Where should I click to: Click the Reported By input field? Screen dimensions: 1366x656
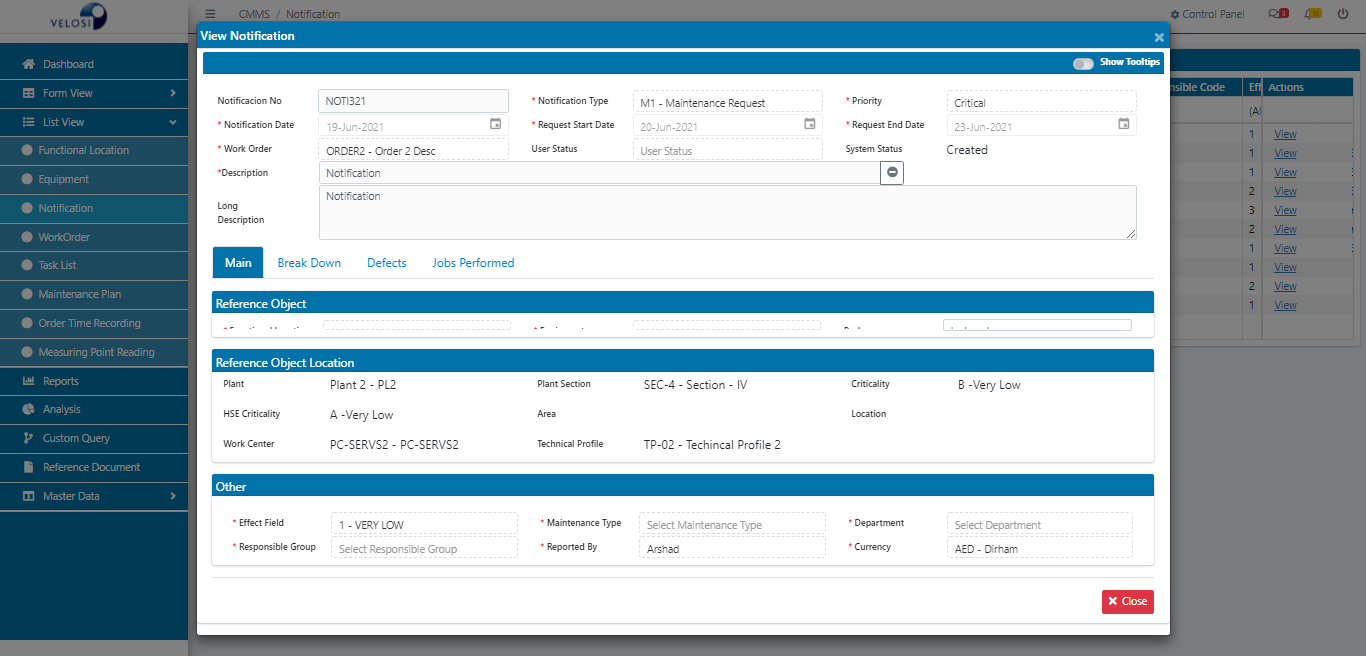(x=732, y=547)
